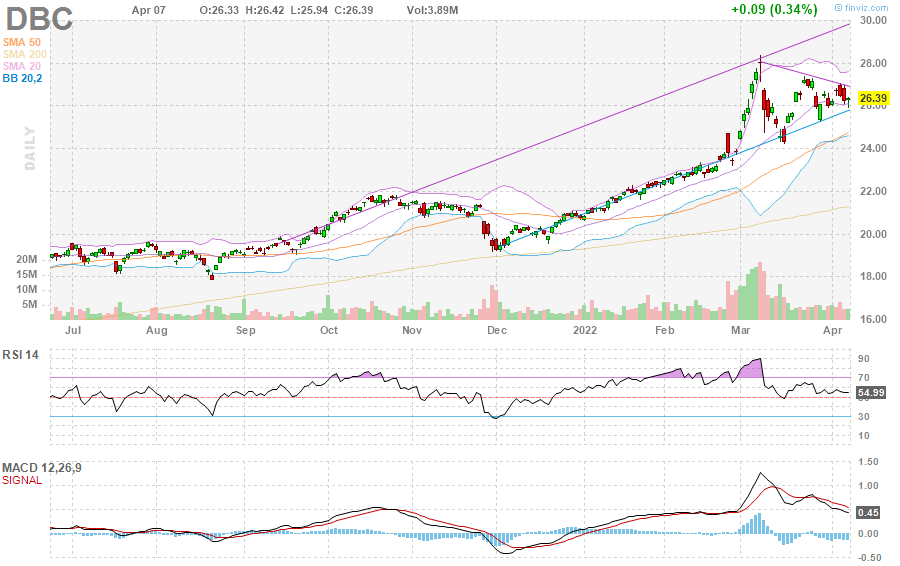Select the SMA 200 legend label
Image resolution: width=900 pixels, height=566 pixels.
click(x=25, y=55)
